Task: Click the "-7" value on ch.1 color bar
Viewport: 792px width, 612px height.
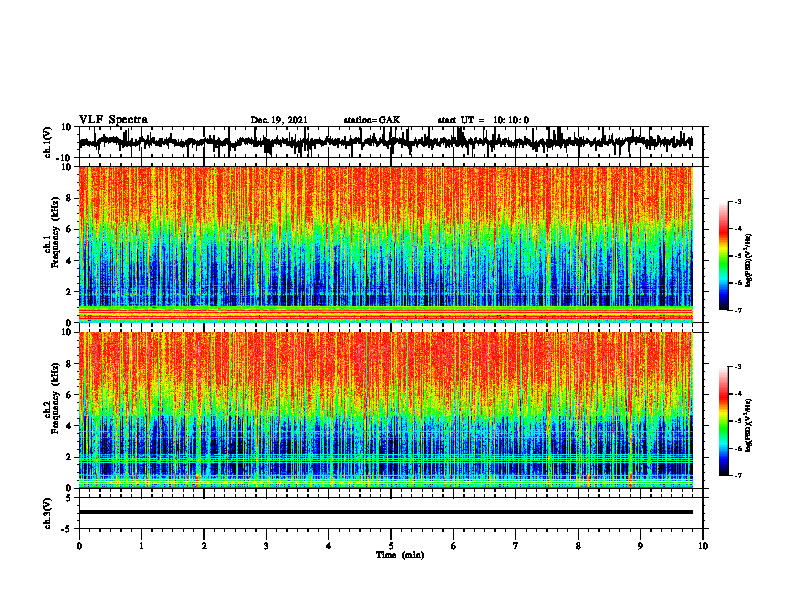Action: [738, 310]
